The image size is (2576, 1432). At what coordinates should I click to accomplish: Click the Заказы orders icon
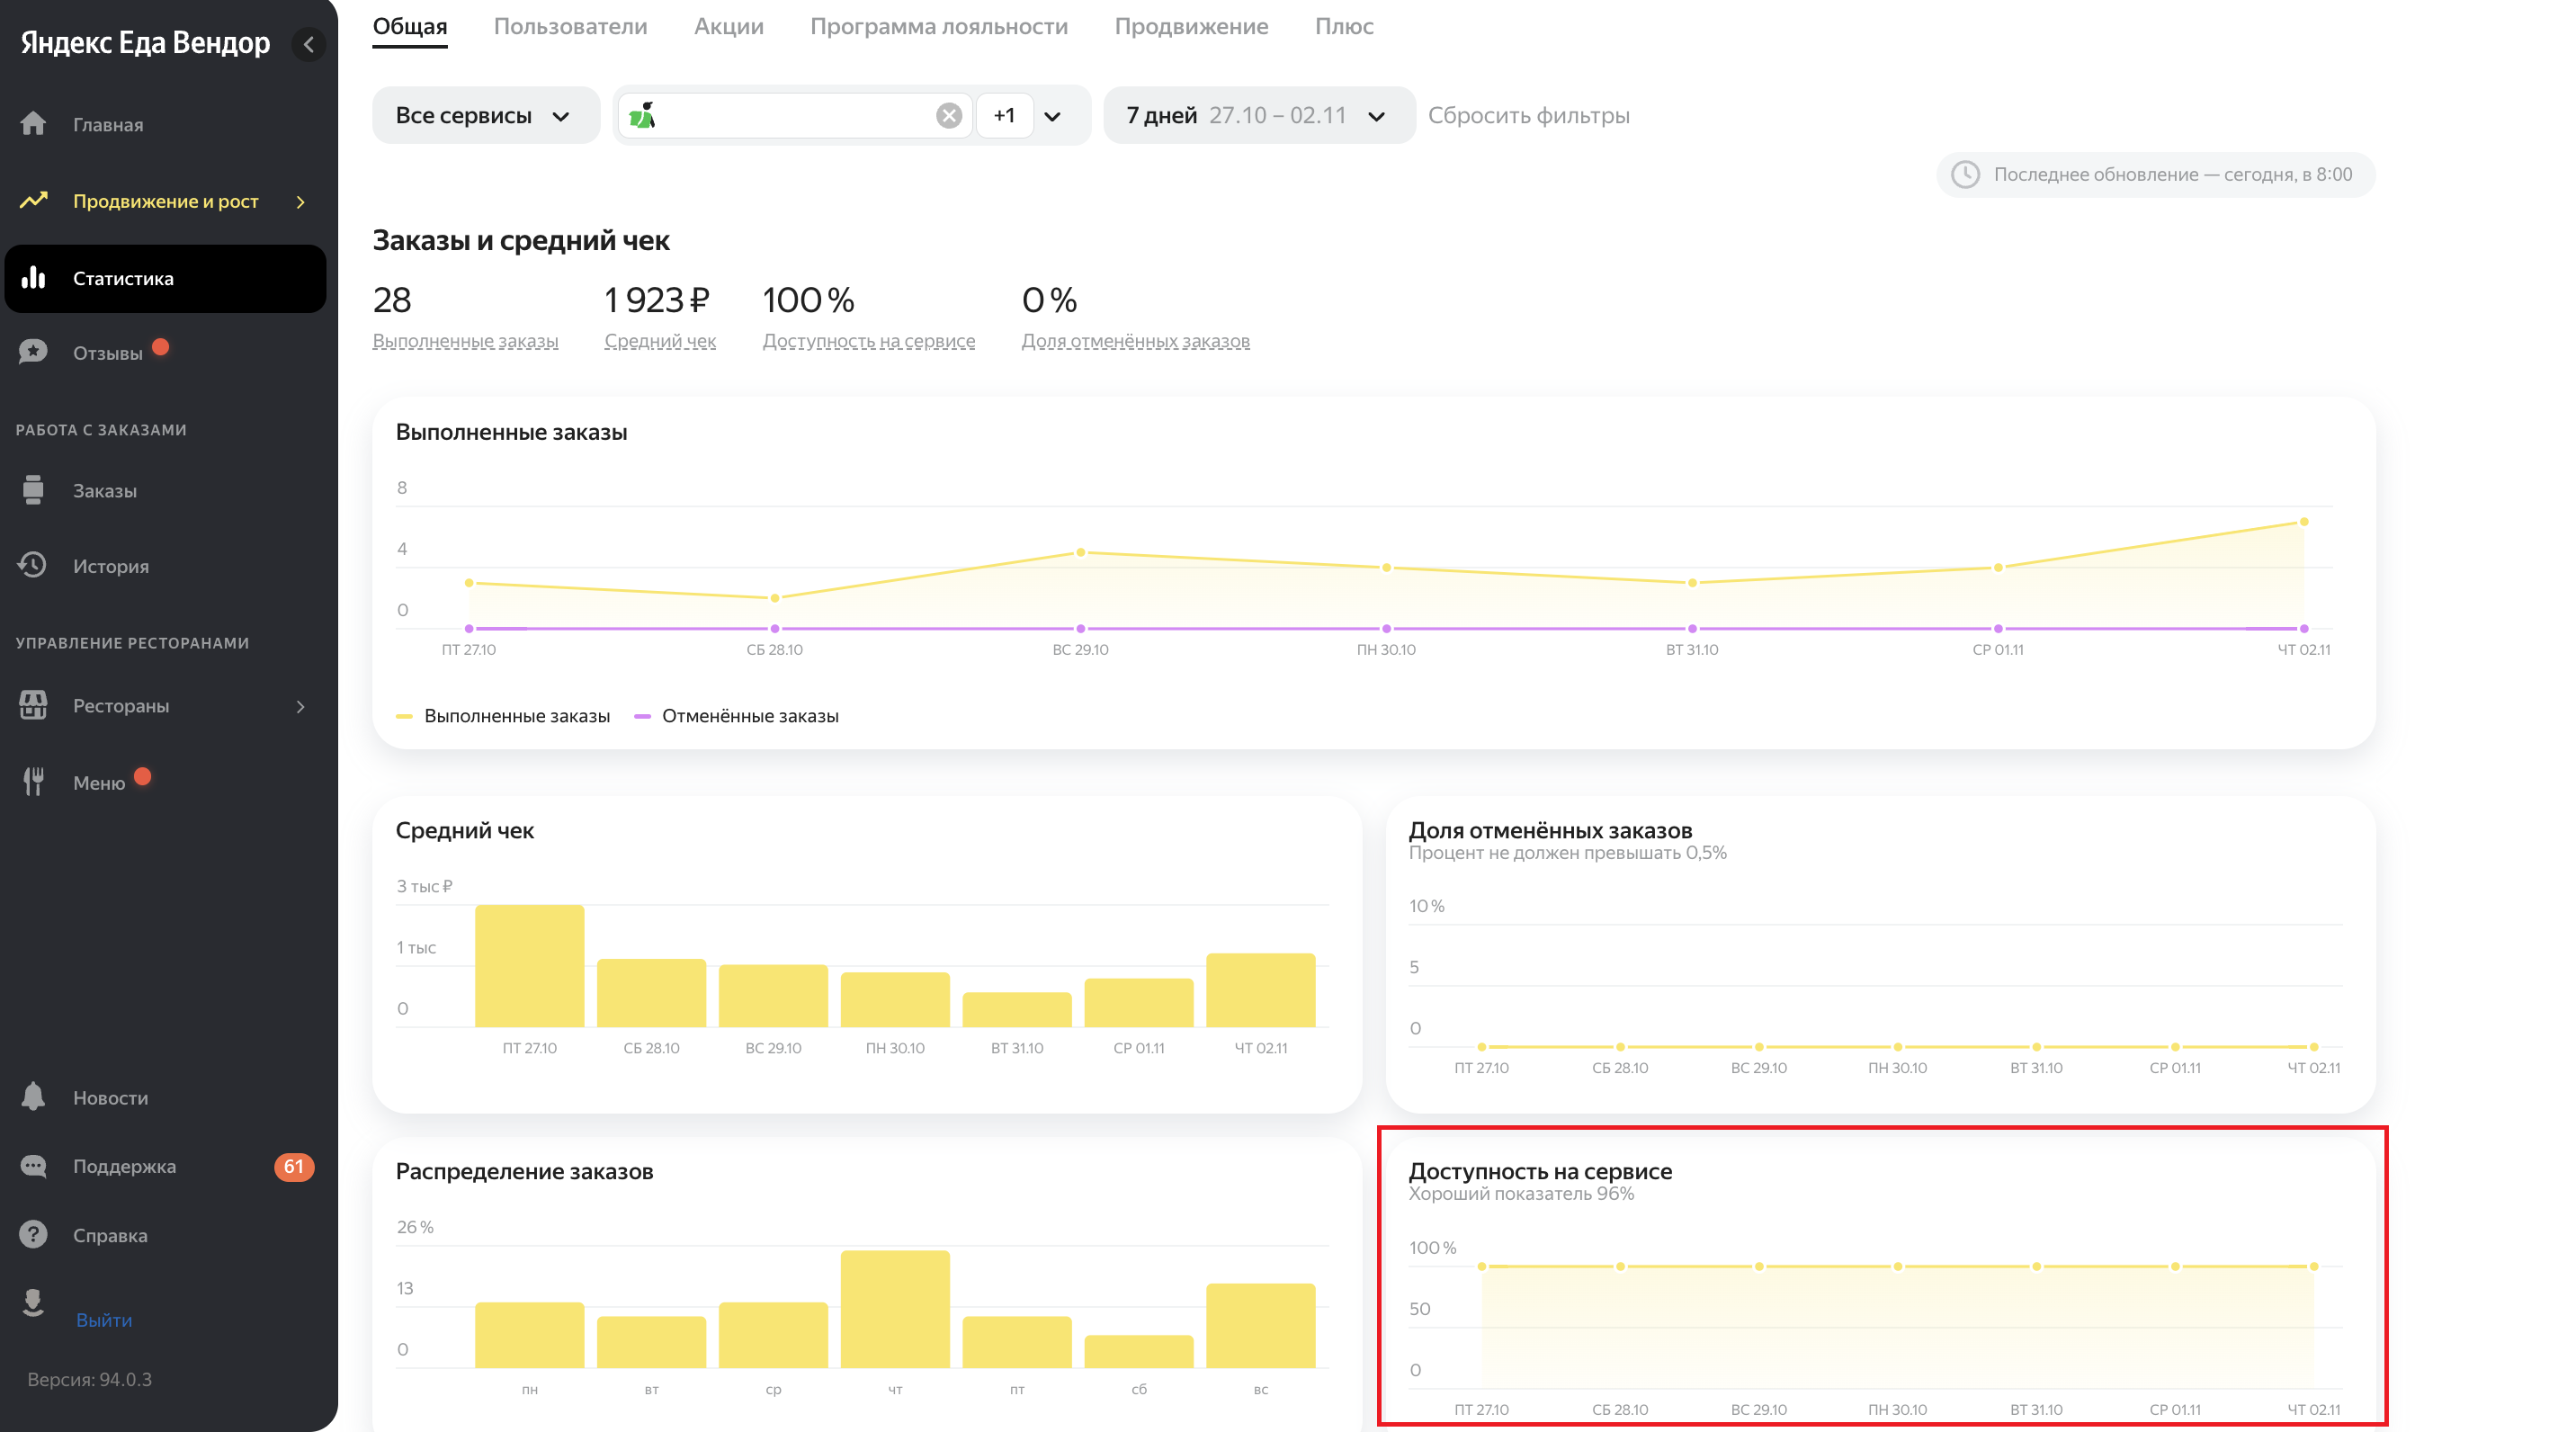pos(33,490)
